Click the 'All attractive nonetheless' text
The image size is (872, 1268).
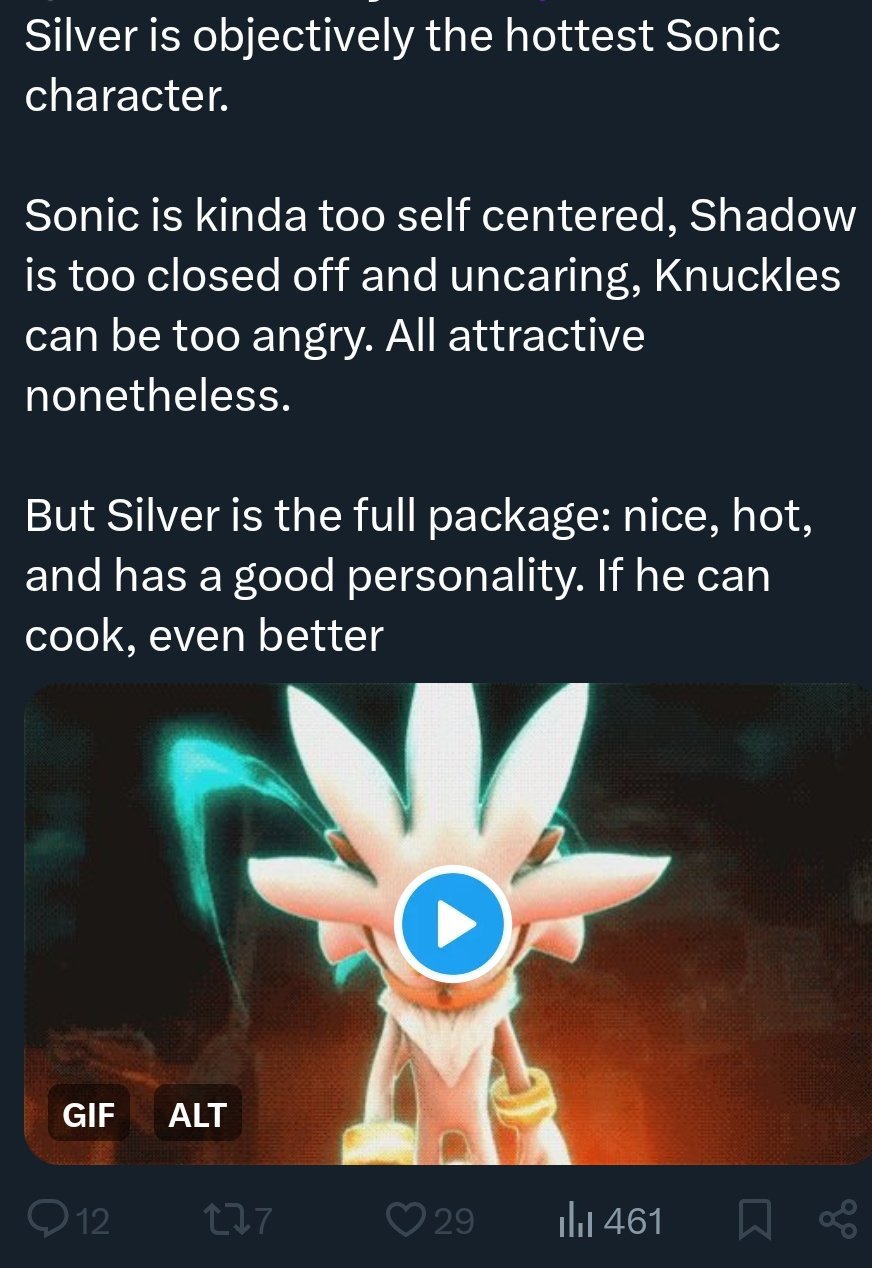point(335,366)
